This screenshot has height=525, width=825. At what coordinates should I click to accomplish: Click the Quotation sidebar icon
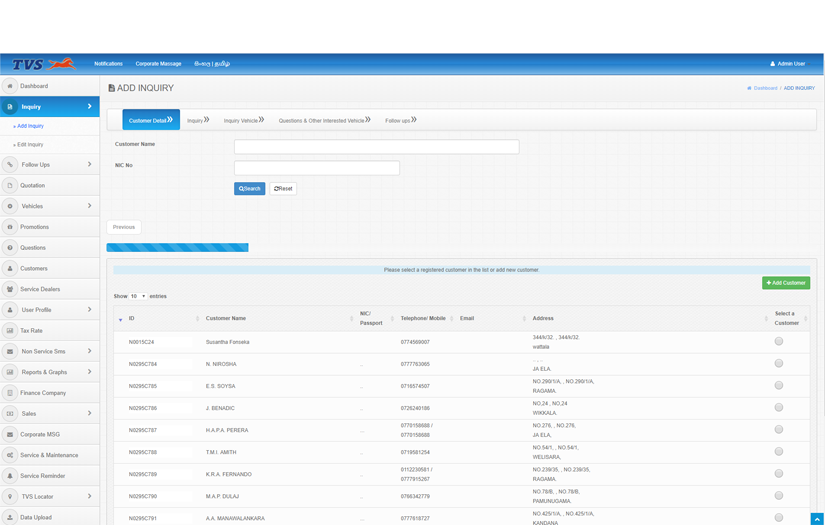click(x=9, y=185)
